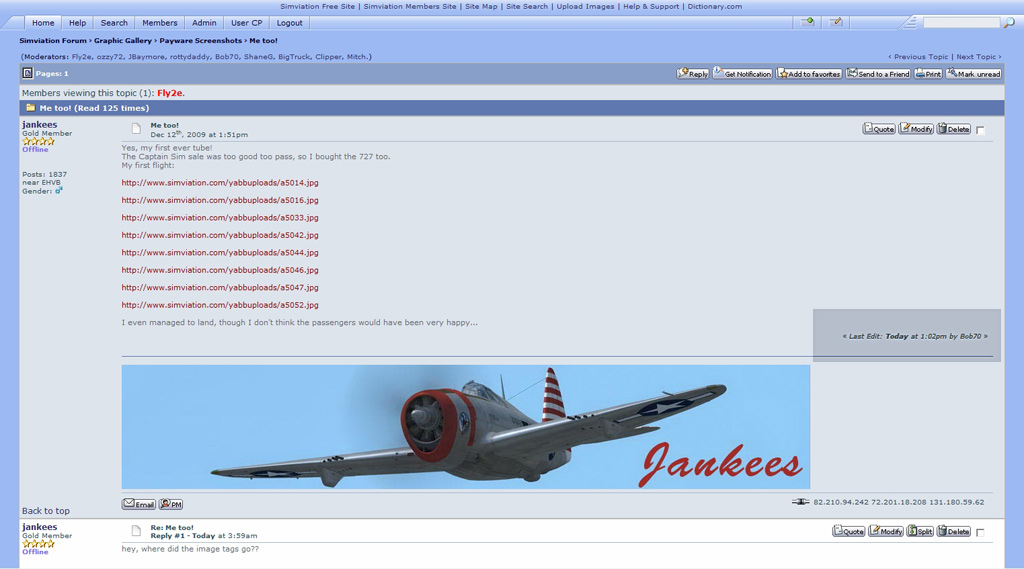Click the IP address icon

(800, 502)
